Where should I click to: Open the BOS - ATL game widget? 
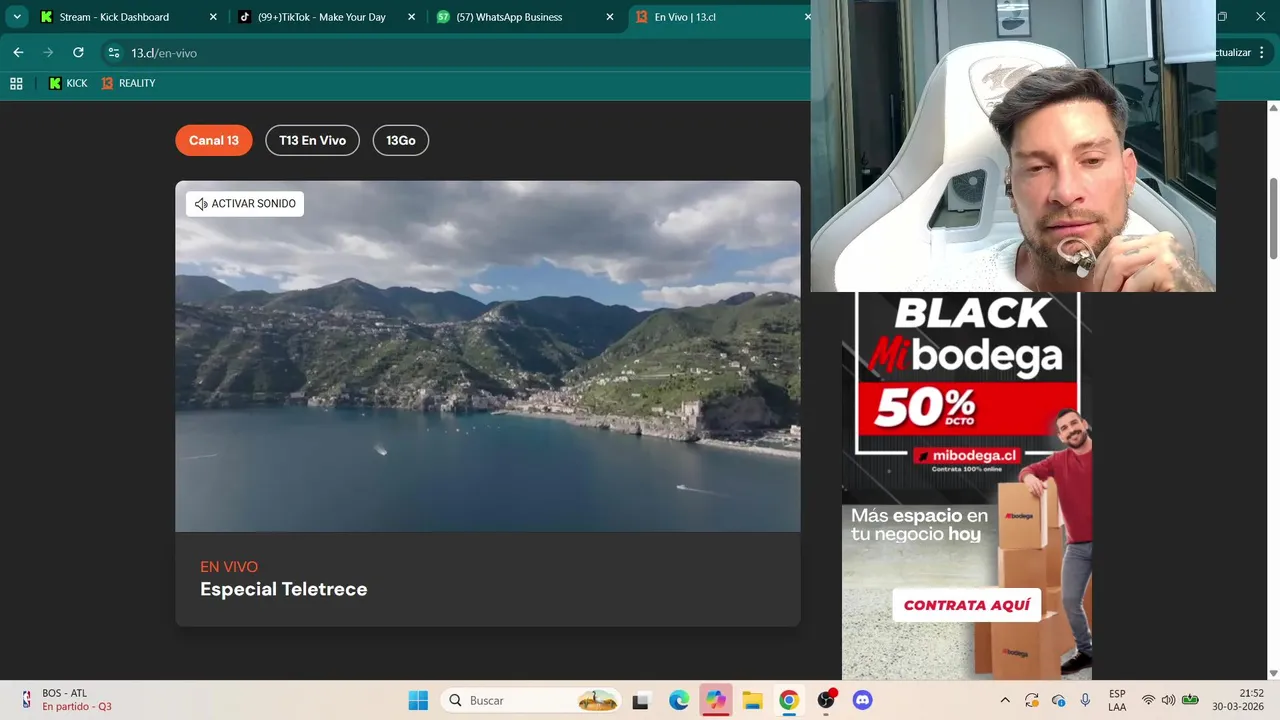point(66,700)
